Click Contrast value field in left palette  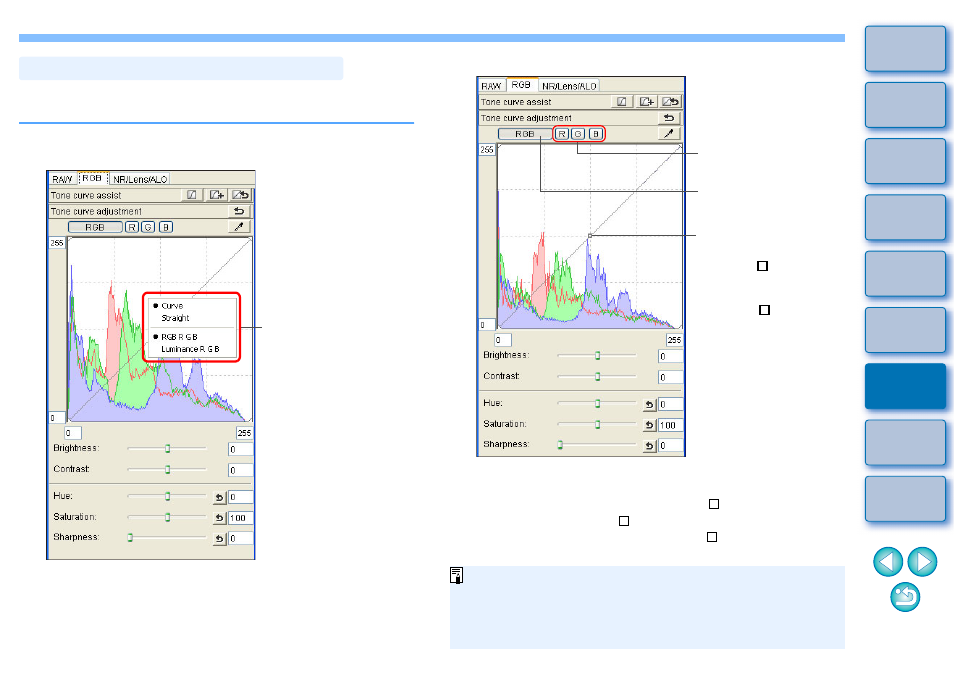pos(240,470)
